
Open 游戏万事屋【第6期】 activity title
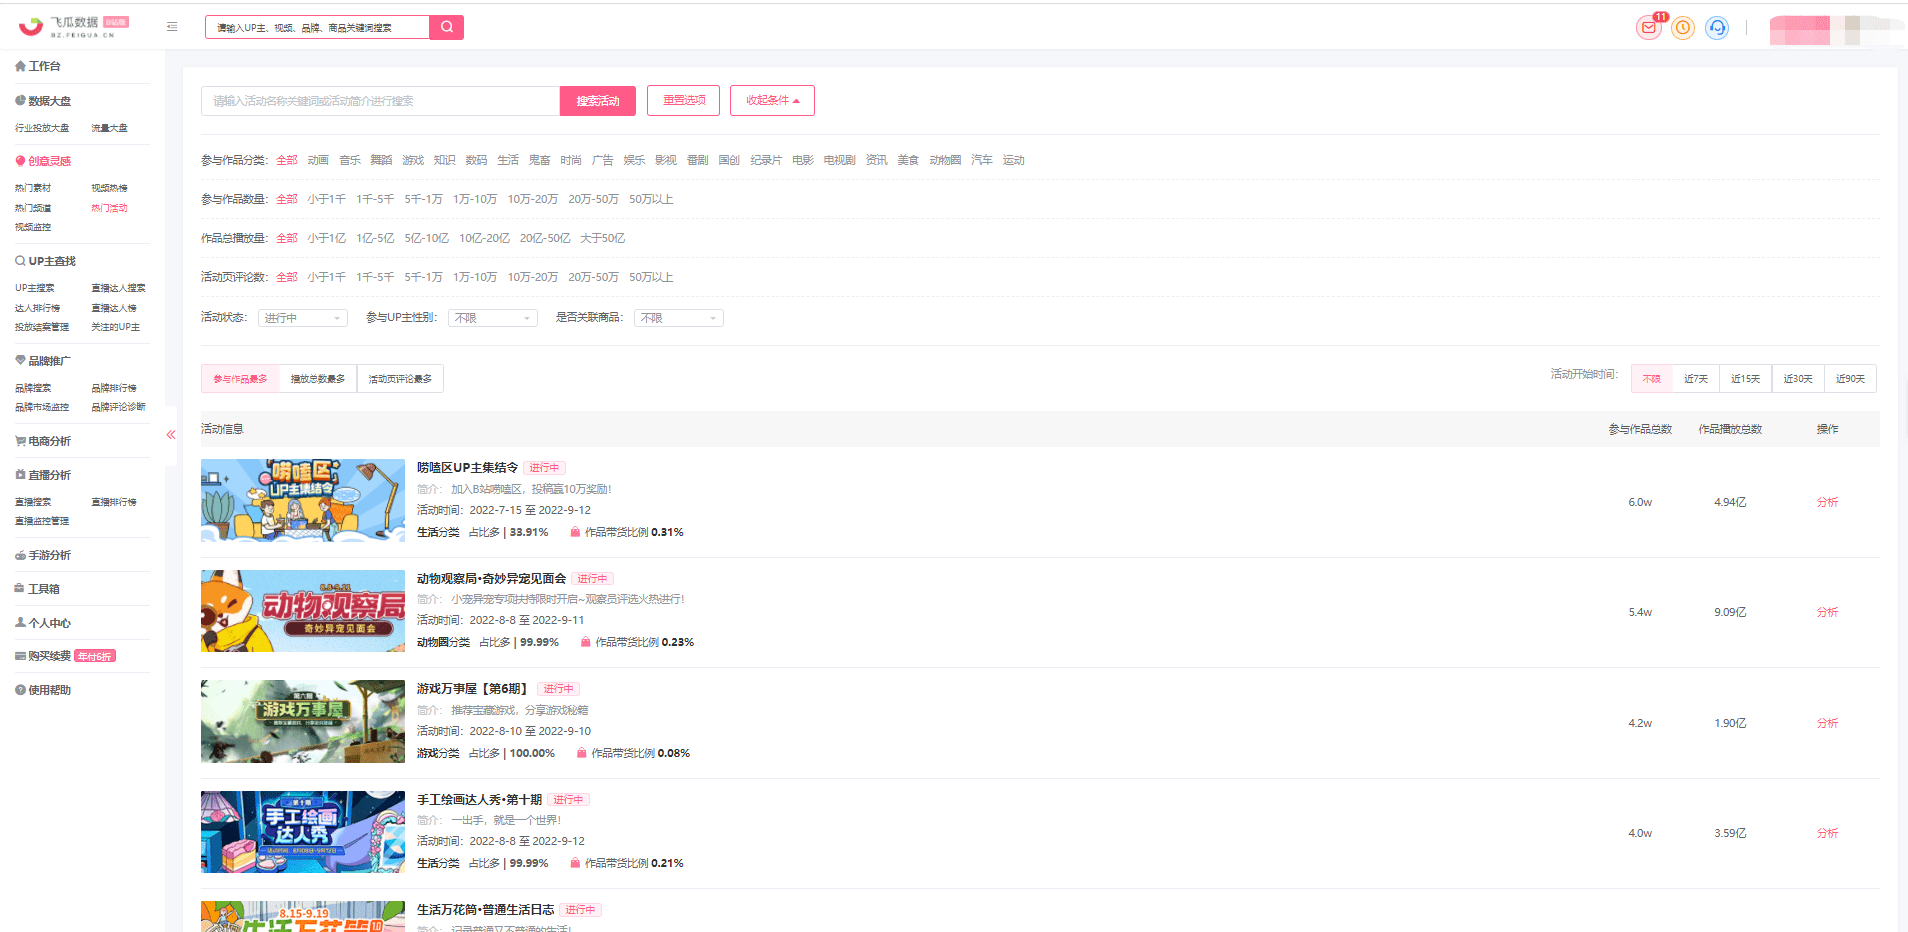pyautogui.click(x=472, y=689)
